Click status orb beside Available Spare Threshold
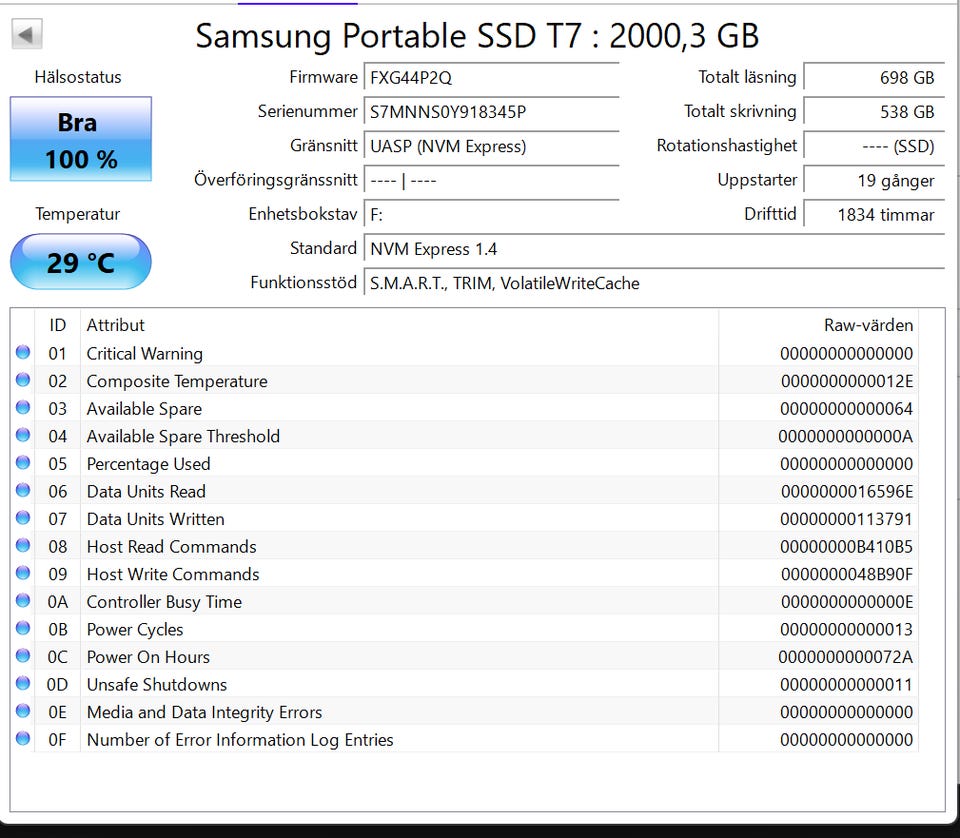The width and height of the screenshot is (960, 838). click(x=23, y=436)
